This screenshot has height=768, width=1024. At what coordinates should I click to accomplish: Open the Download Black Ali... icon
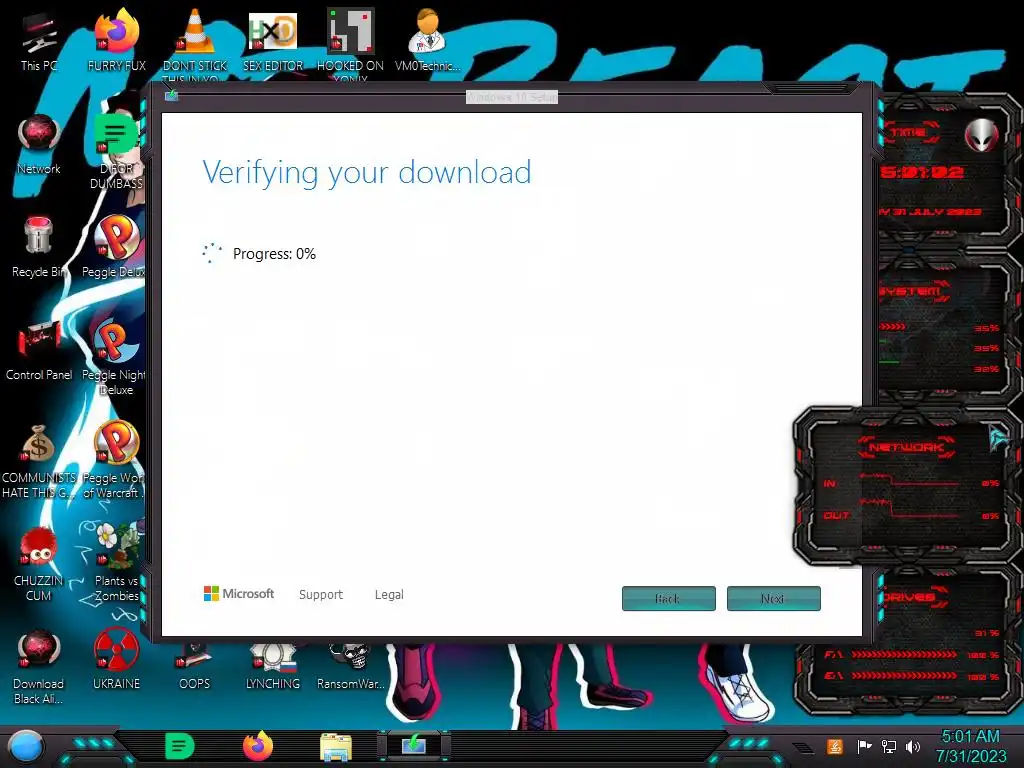pyautogui.click(x=39, y=667)
